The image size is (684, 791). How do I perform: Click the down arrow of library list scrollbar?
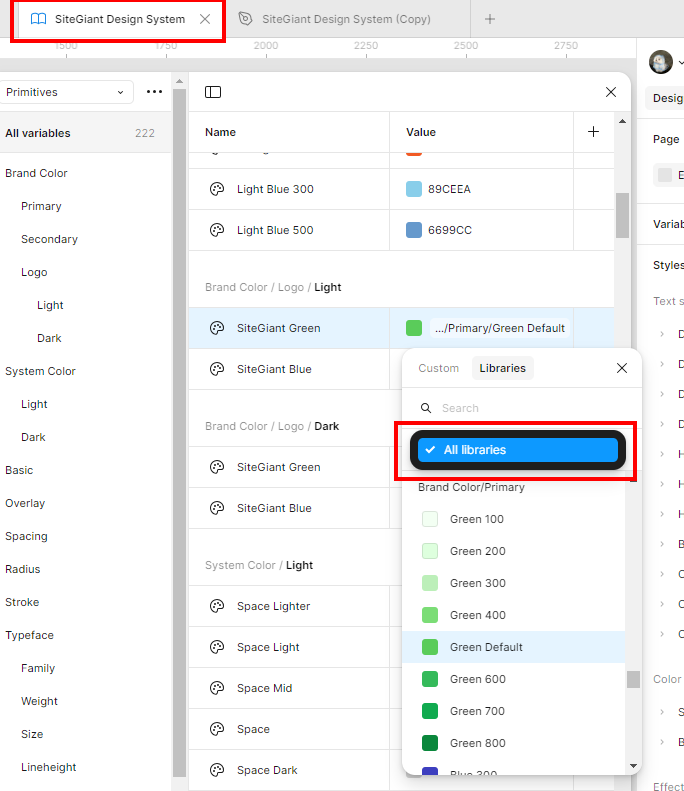coord(634,766)
